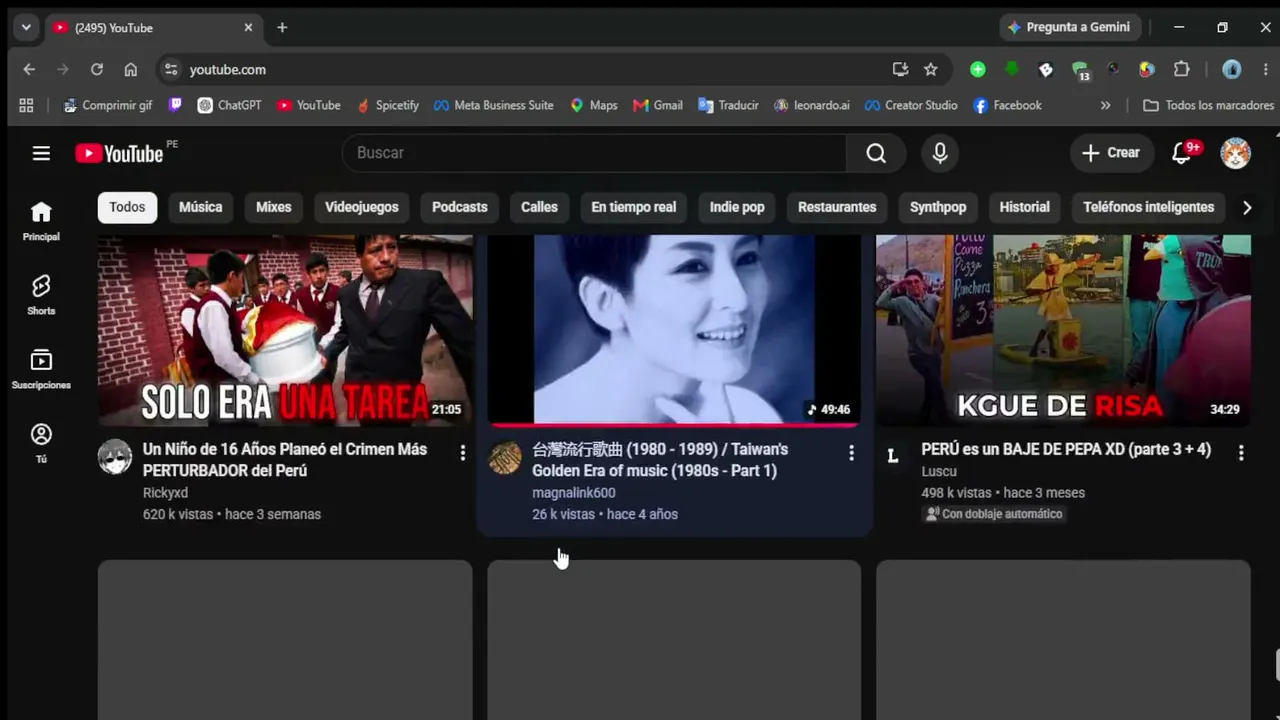Open the magnalink600 channel avatar
Image resolution: width=1280 pixels, height=720 pixels.
[505, 457]
